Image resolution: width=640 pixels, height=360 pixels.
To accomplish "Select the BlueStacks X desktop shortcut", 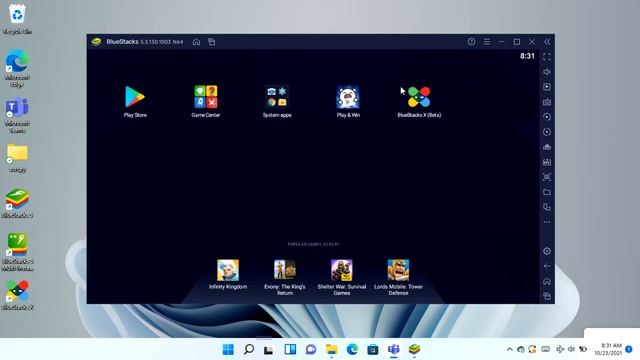I will click(x=17, y=295).
